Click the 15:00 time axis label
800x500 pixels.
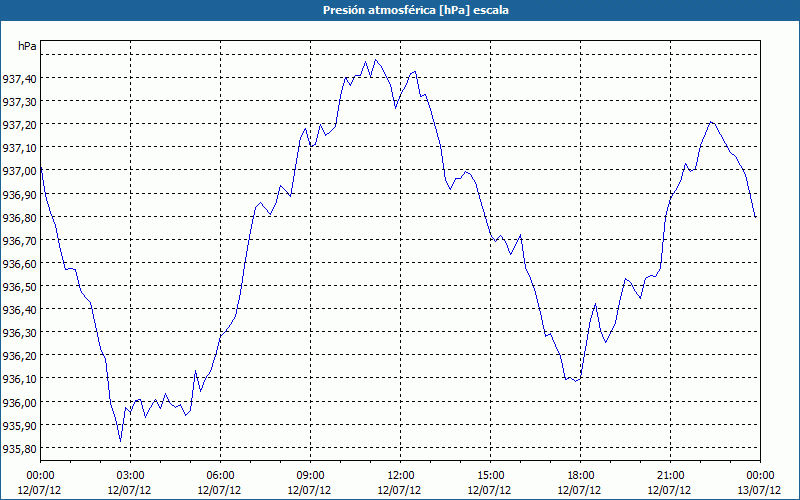click(x=490, y=476)
